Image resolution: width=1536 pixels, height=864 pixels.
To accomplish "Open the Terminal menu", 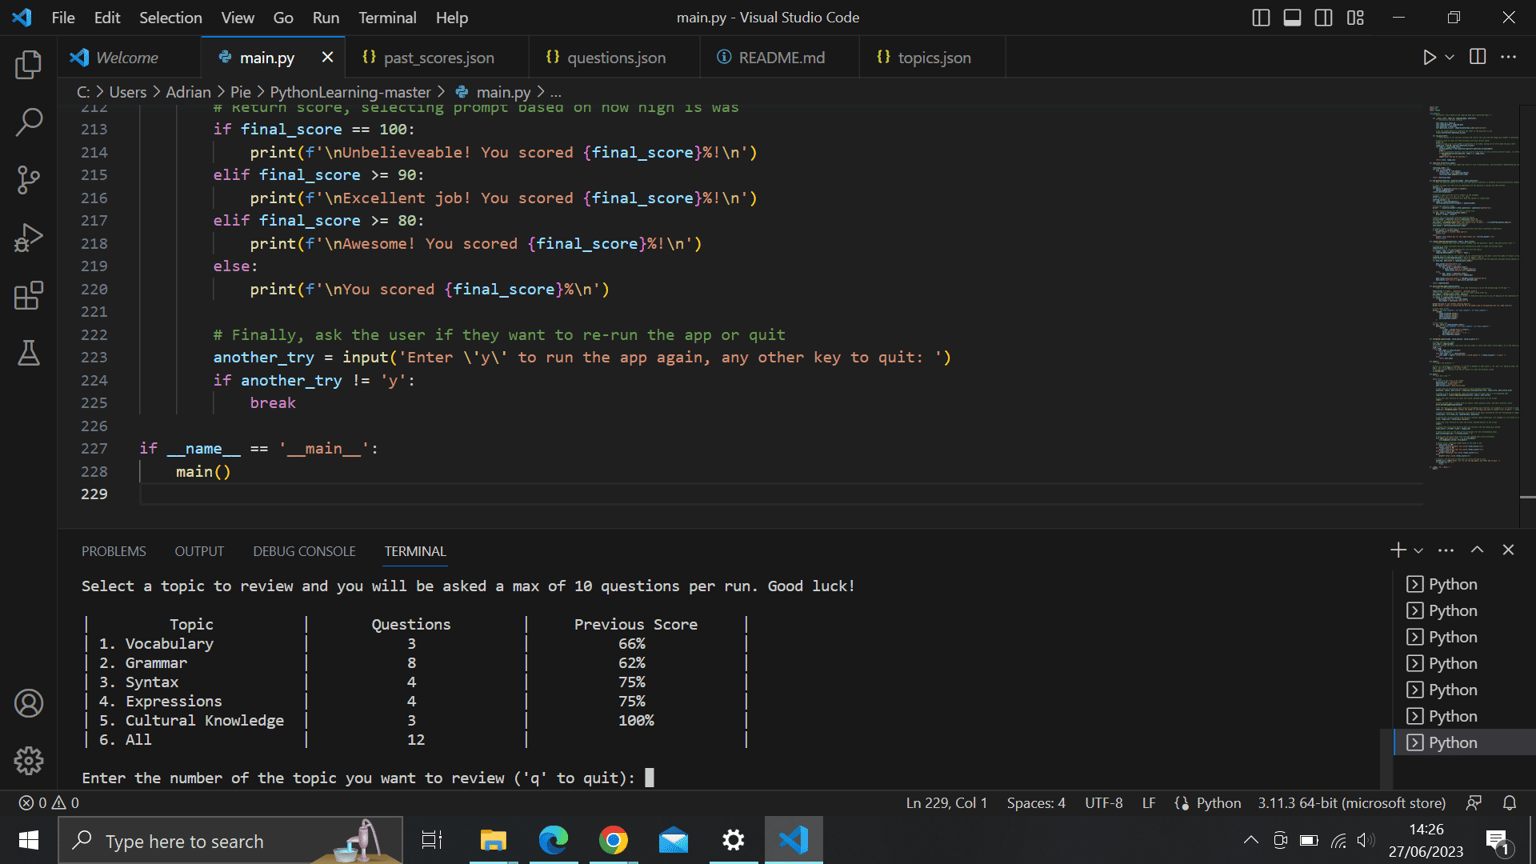I will (x=387, y=17).
